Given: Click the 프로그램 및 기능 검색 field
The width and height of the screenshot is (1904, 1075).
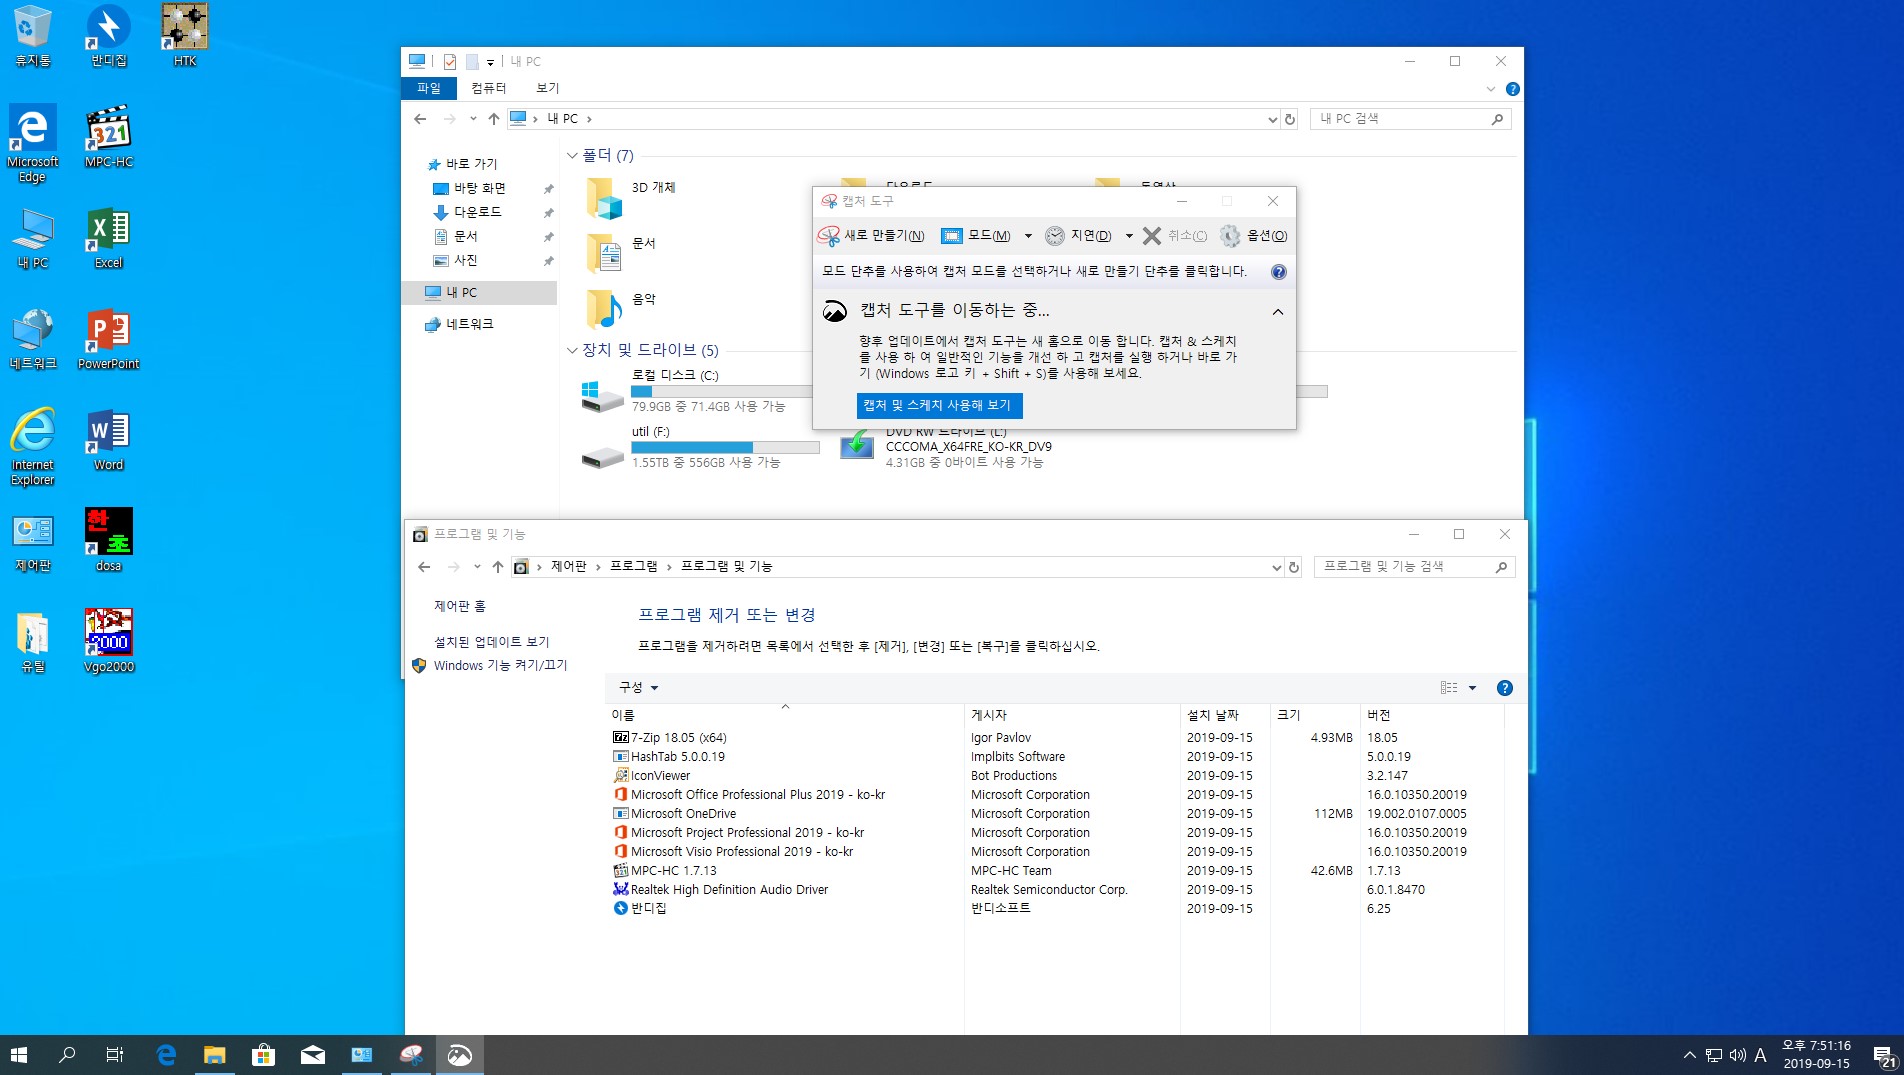Looking at the screenshot, I should [x=1414, y=566].
